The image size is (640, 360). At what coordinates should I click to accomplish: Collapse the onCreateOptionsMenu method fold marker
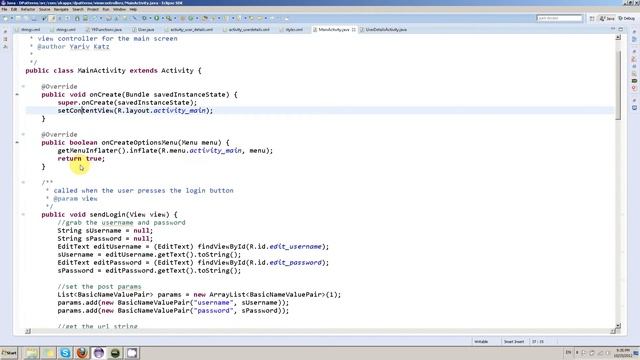coord(23,134)
